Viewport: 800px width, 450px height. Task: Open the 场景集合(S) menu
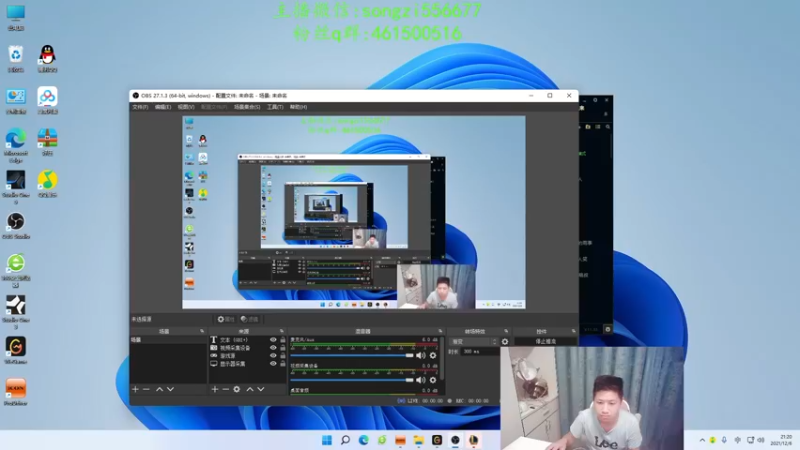(x=247, y=107)
